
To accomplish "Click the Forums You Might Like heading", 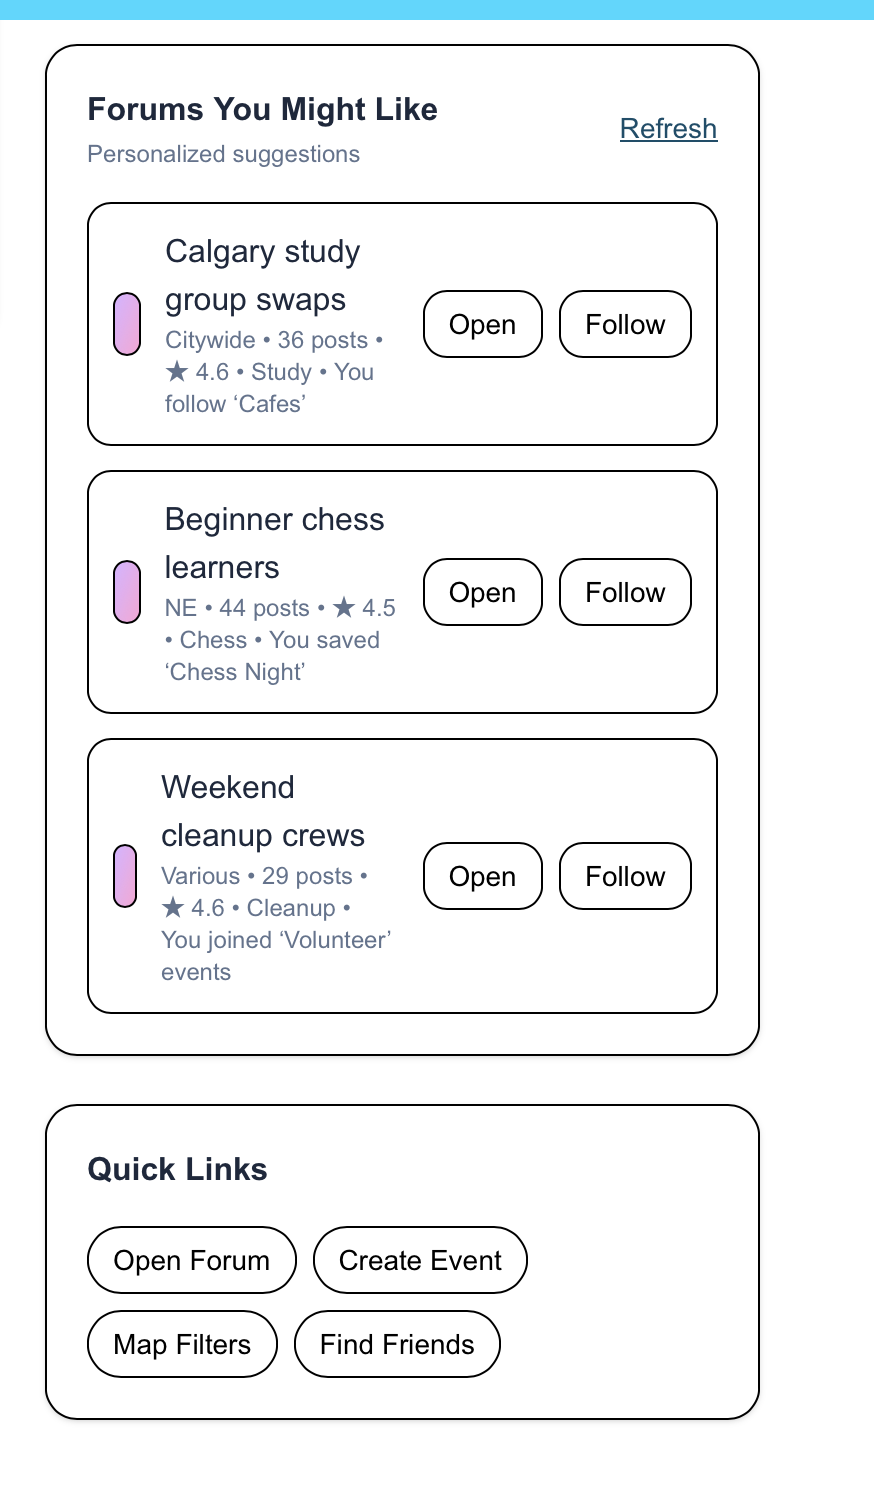I will [x=263, y=109].
